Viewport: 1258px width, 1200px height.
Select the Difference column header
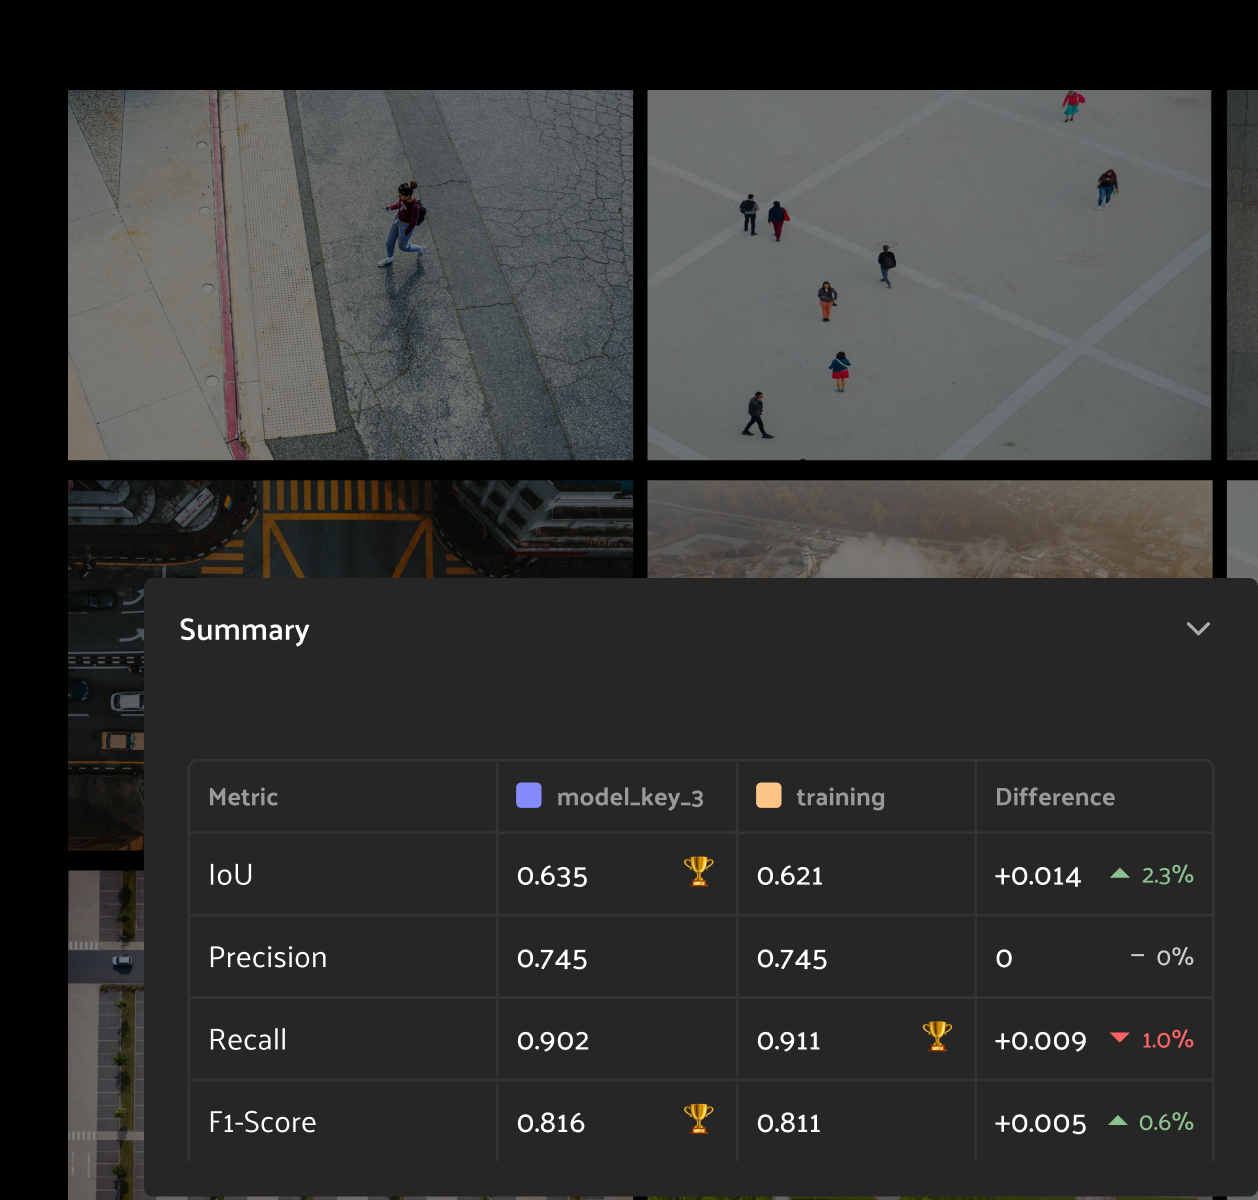point(1054,797)
